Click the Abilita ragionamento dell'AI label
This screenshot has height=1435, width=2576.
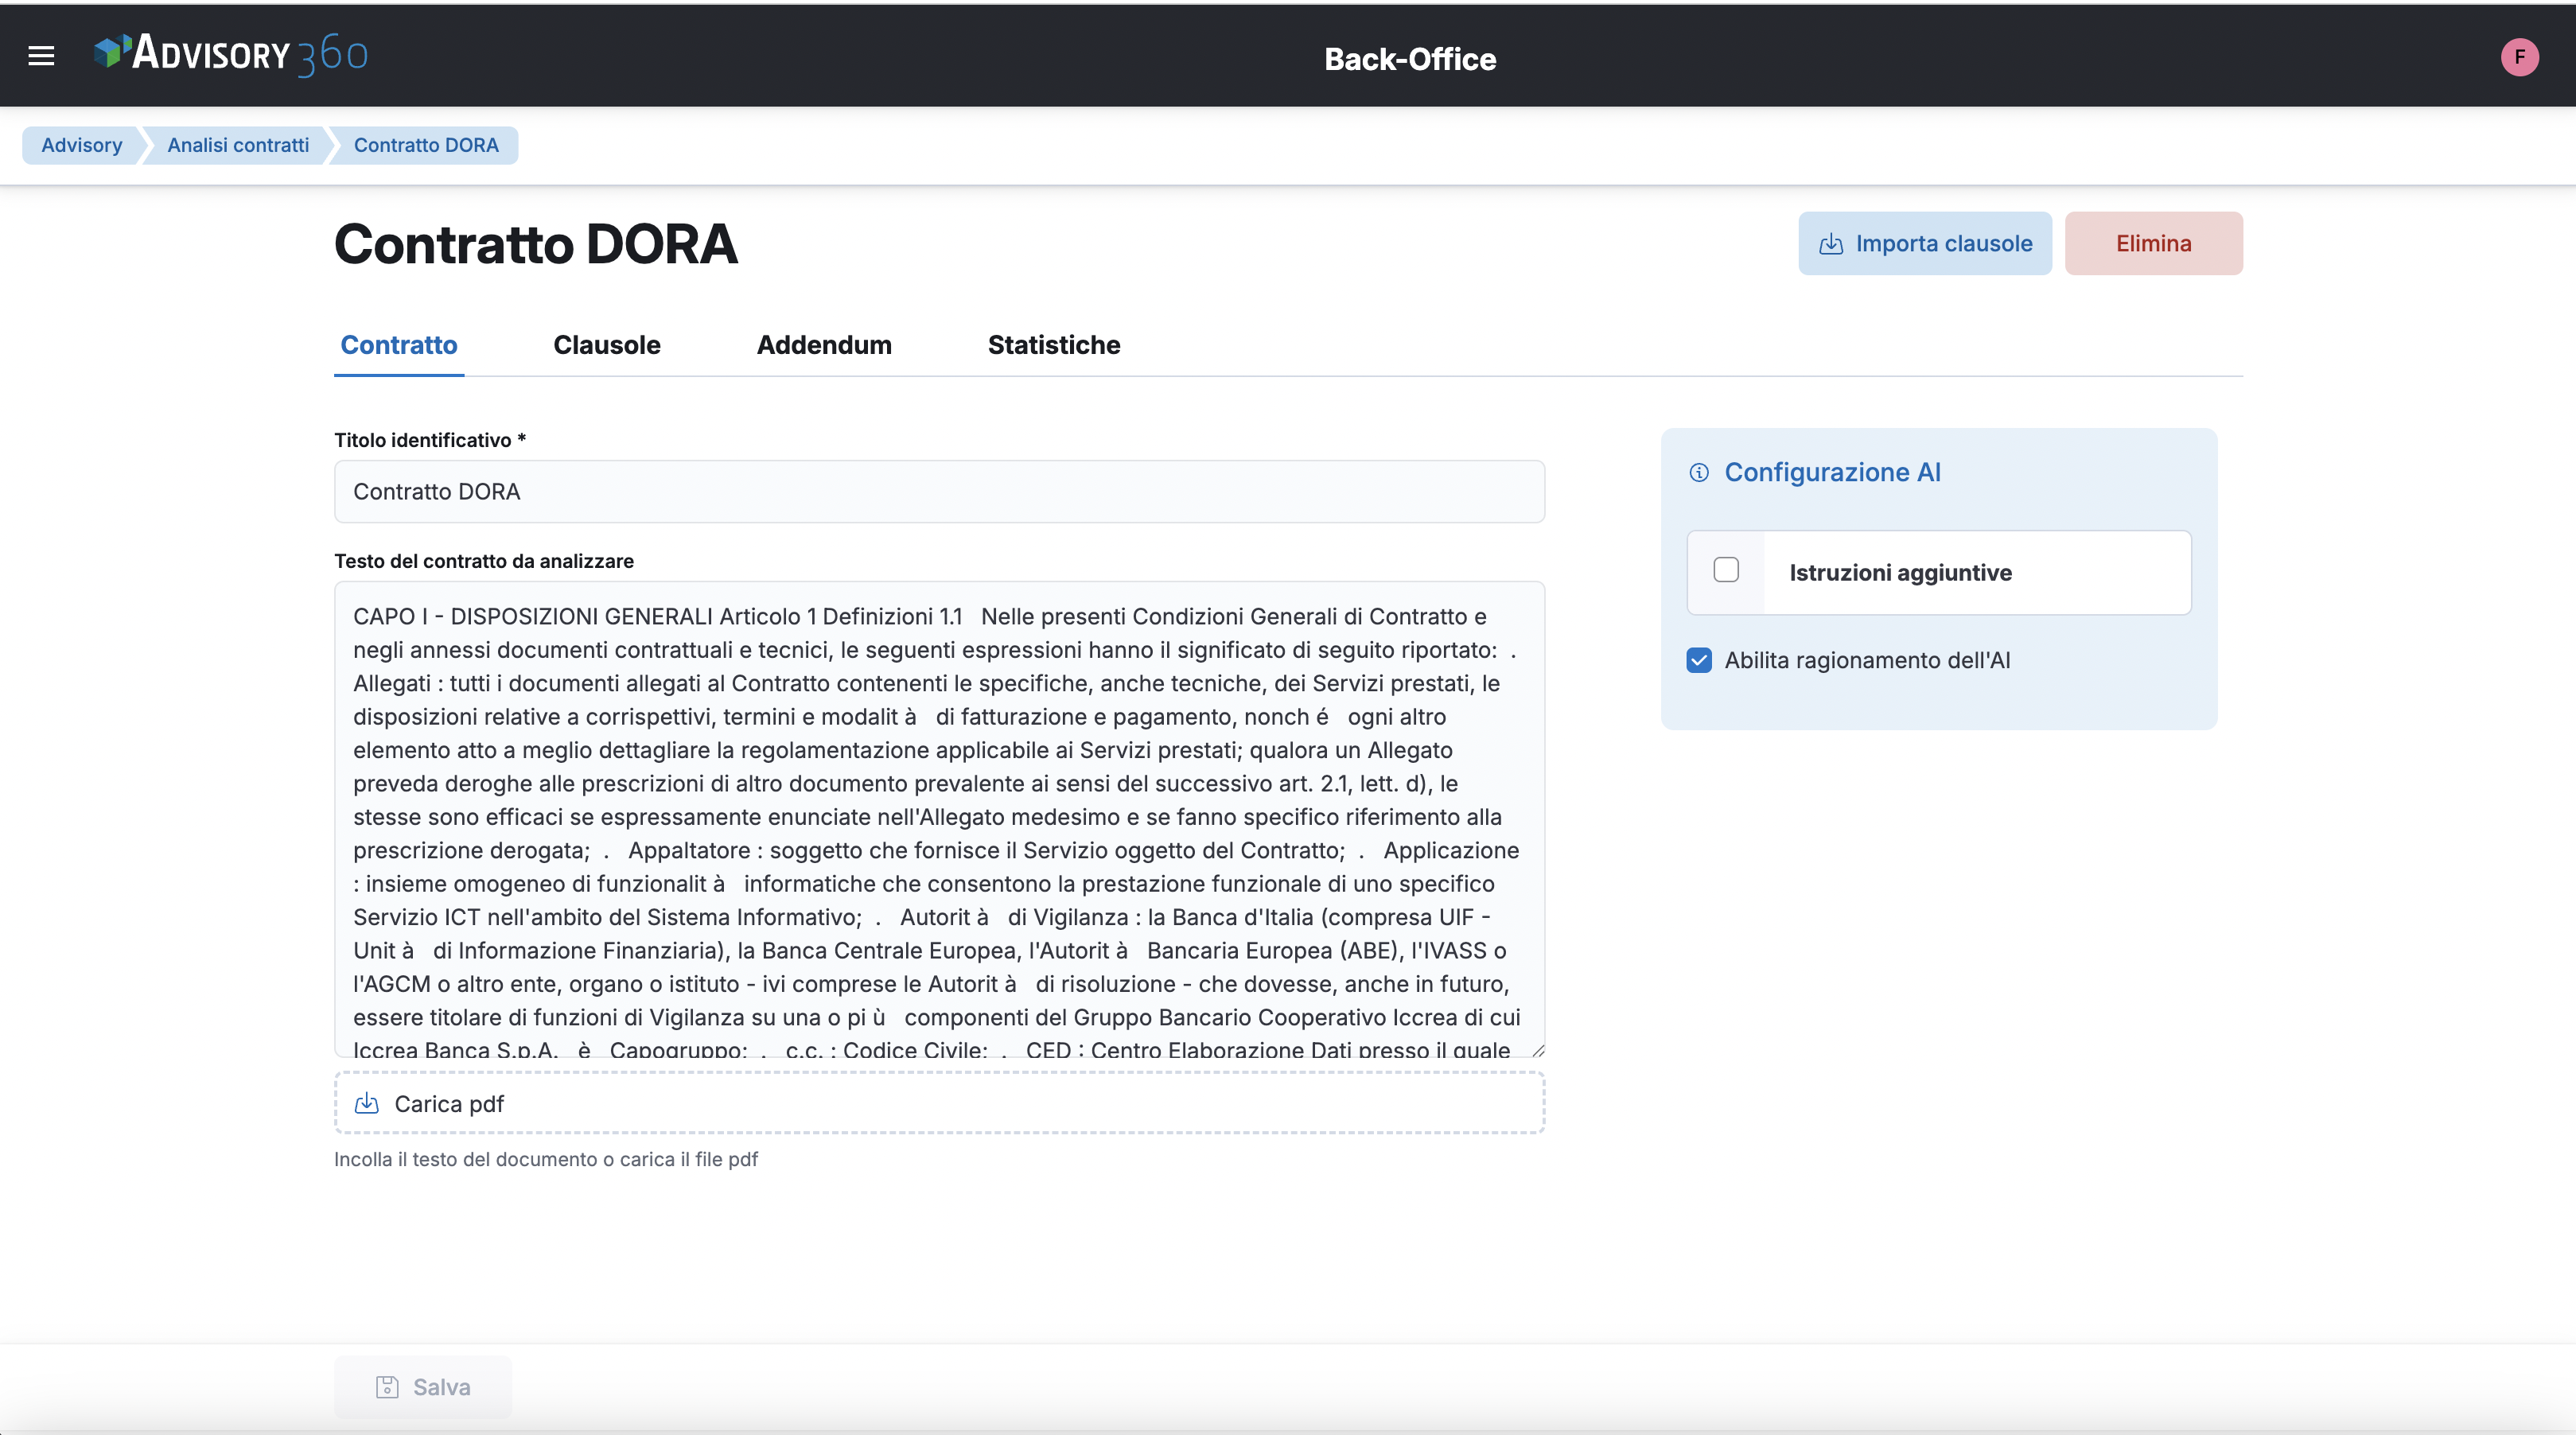[x=1867, y=660]
